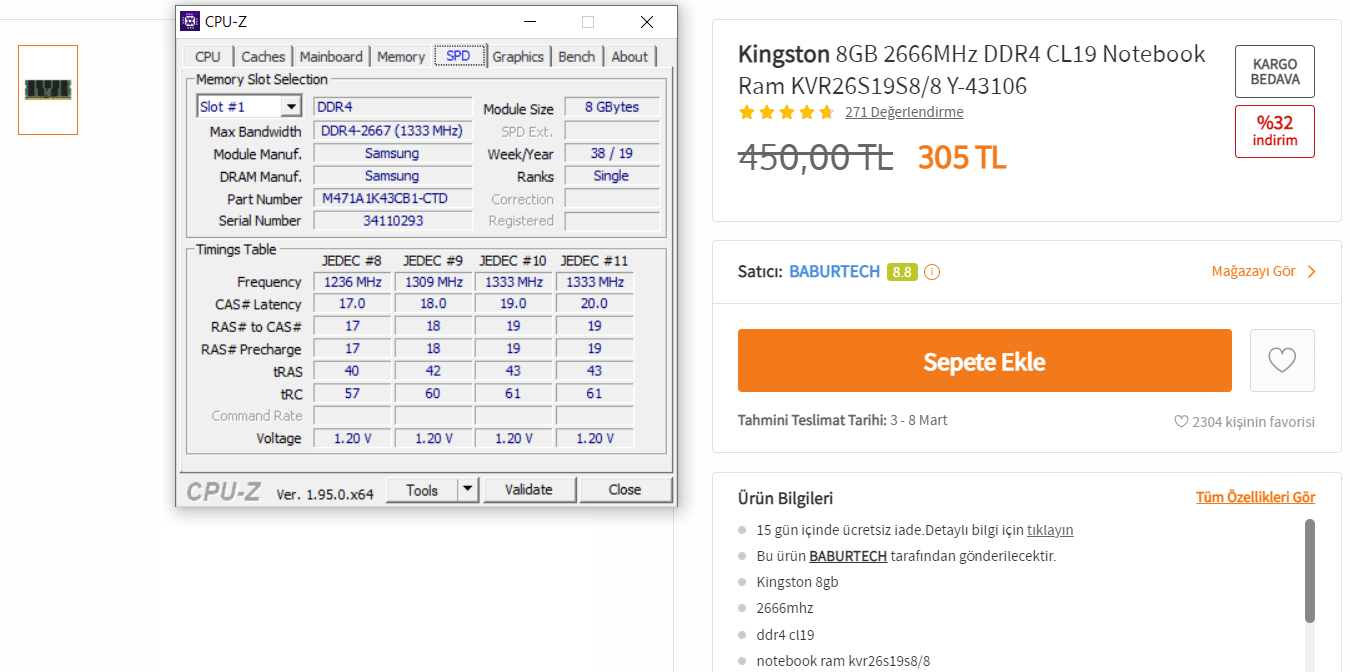This screenshot has height=672, width=1350.
Task: Switch to the CPU tab
Action: pos(208,57)
